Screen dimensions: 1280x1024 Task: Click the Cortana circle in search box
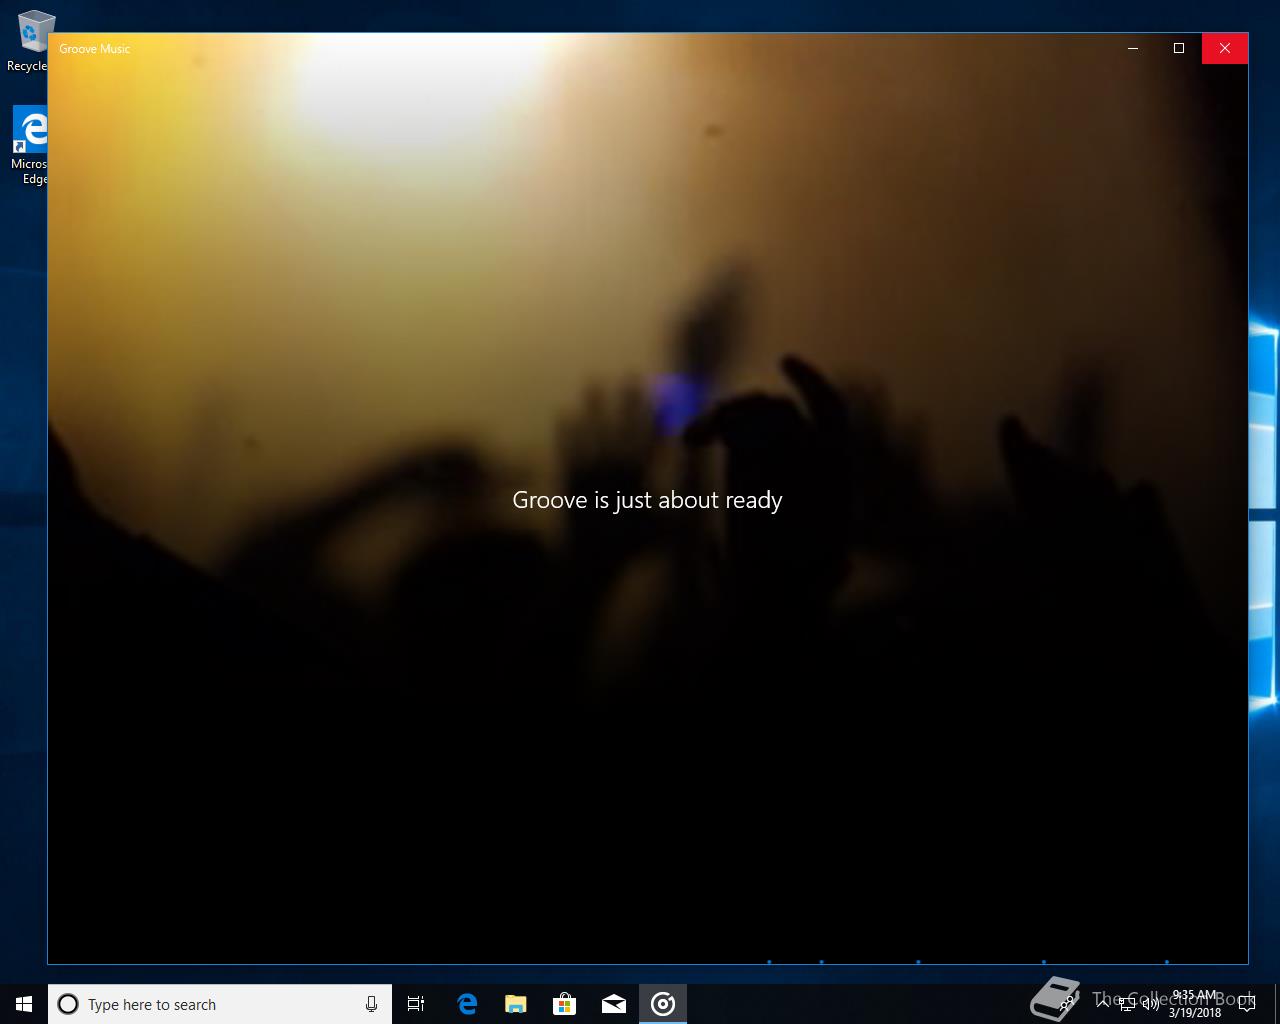[x=68, y=1004]
